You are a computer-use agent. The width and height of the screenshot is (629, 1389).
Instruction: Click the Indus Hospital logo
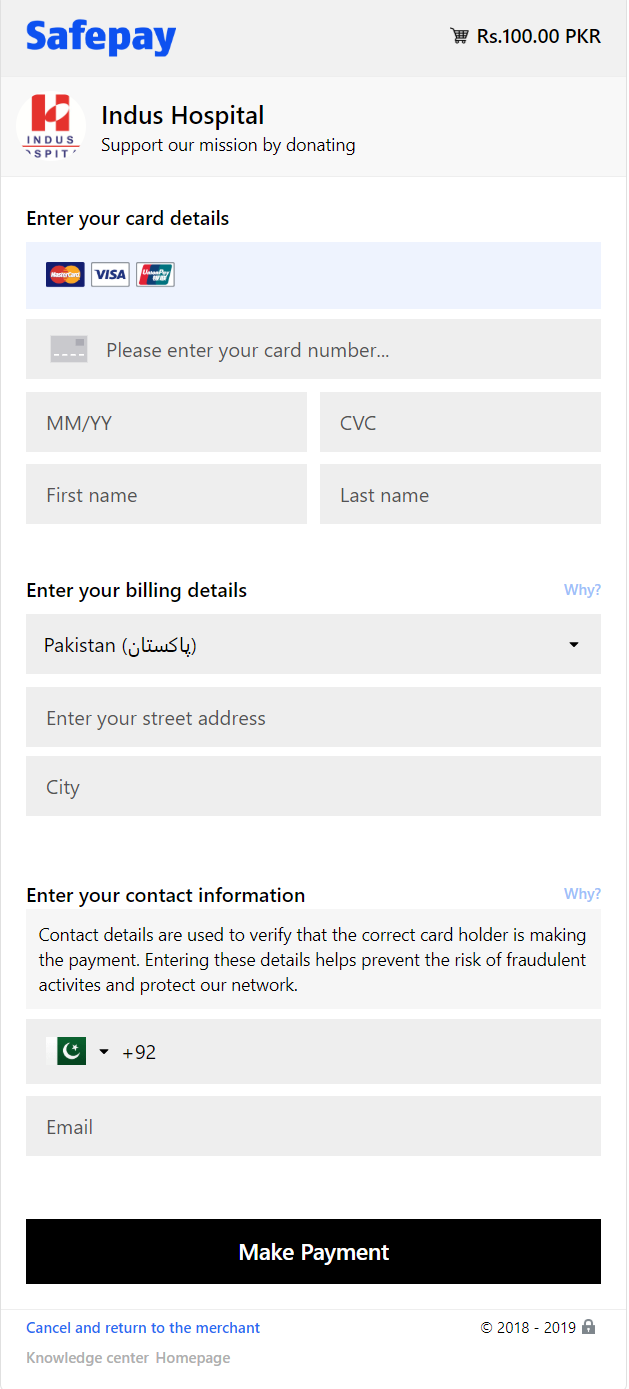tap(50, 127)
